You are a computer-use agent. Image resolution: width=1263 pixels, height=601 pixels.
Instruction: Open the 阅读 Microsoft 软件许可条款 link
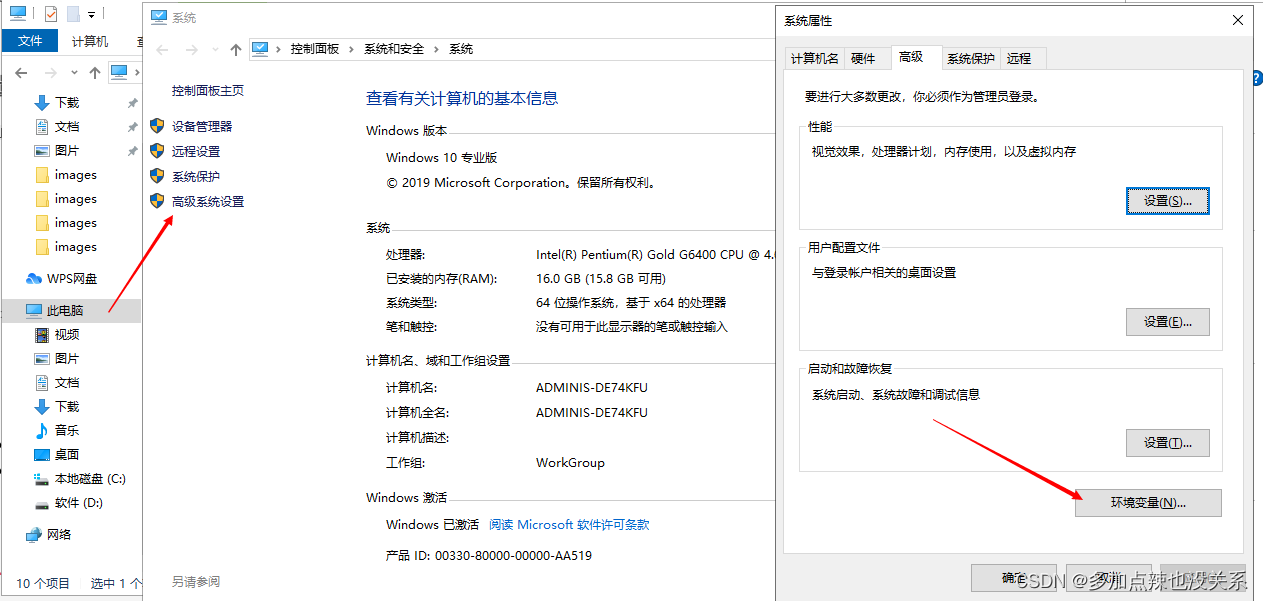[x=569, y=525]
